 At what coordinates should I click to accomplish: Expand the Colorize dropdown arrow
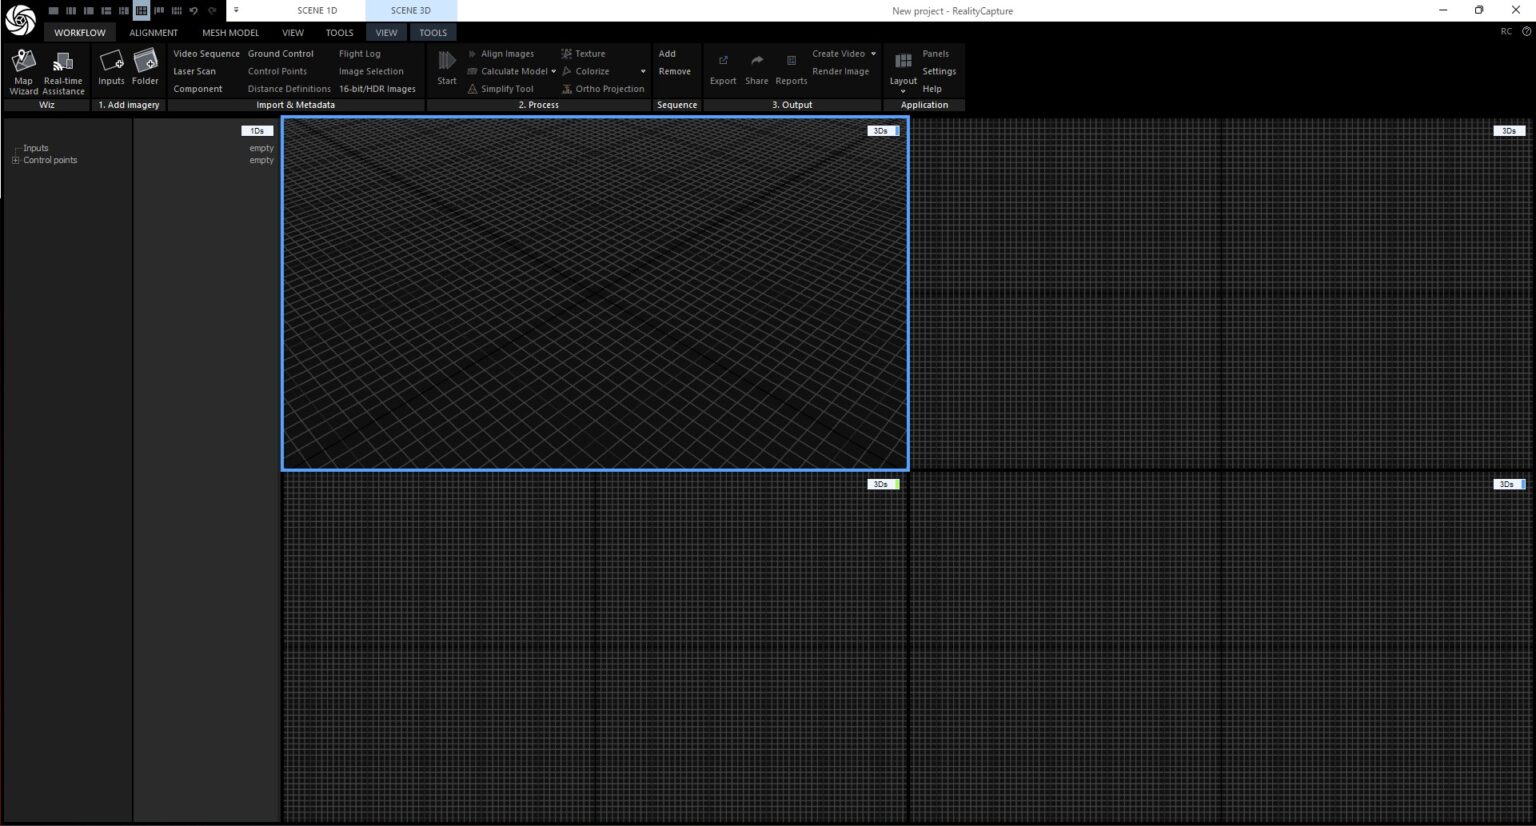click(x=642, y=72)
